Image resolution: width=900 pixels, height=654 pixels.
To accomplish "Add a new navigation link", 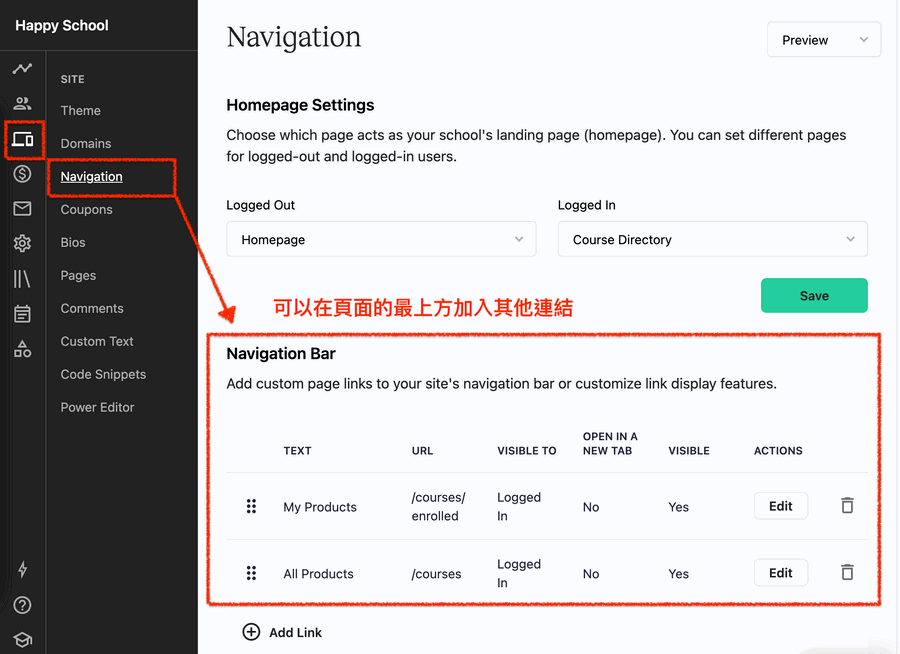I will [282, 632].
